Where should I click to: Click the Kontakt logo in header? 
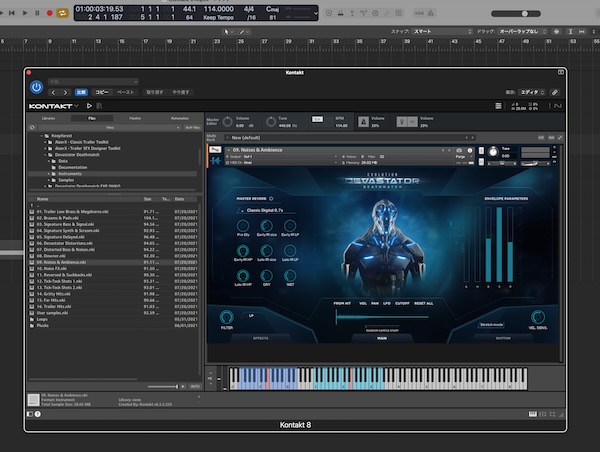click(51, 105)
